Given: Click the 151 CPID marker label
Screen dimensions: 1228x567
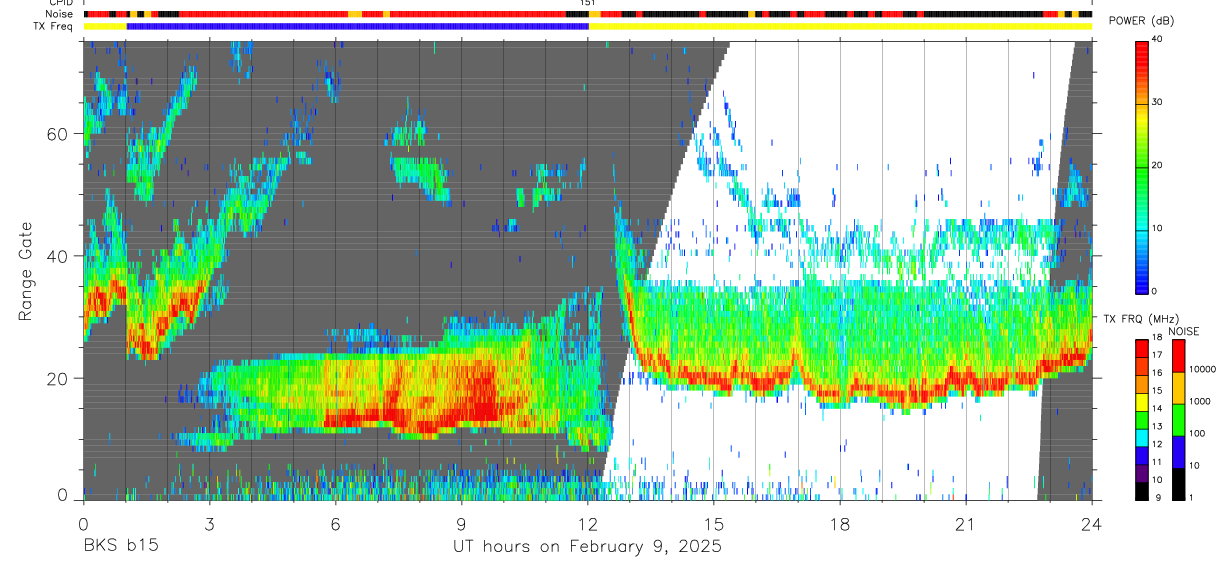Looking at the screenshot, I should coord(588,4).
